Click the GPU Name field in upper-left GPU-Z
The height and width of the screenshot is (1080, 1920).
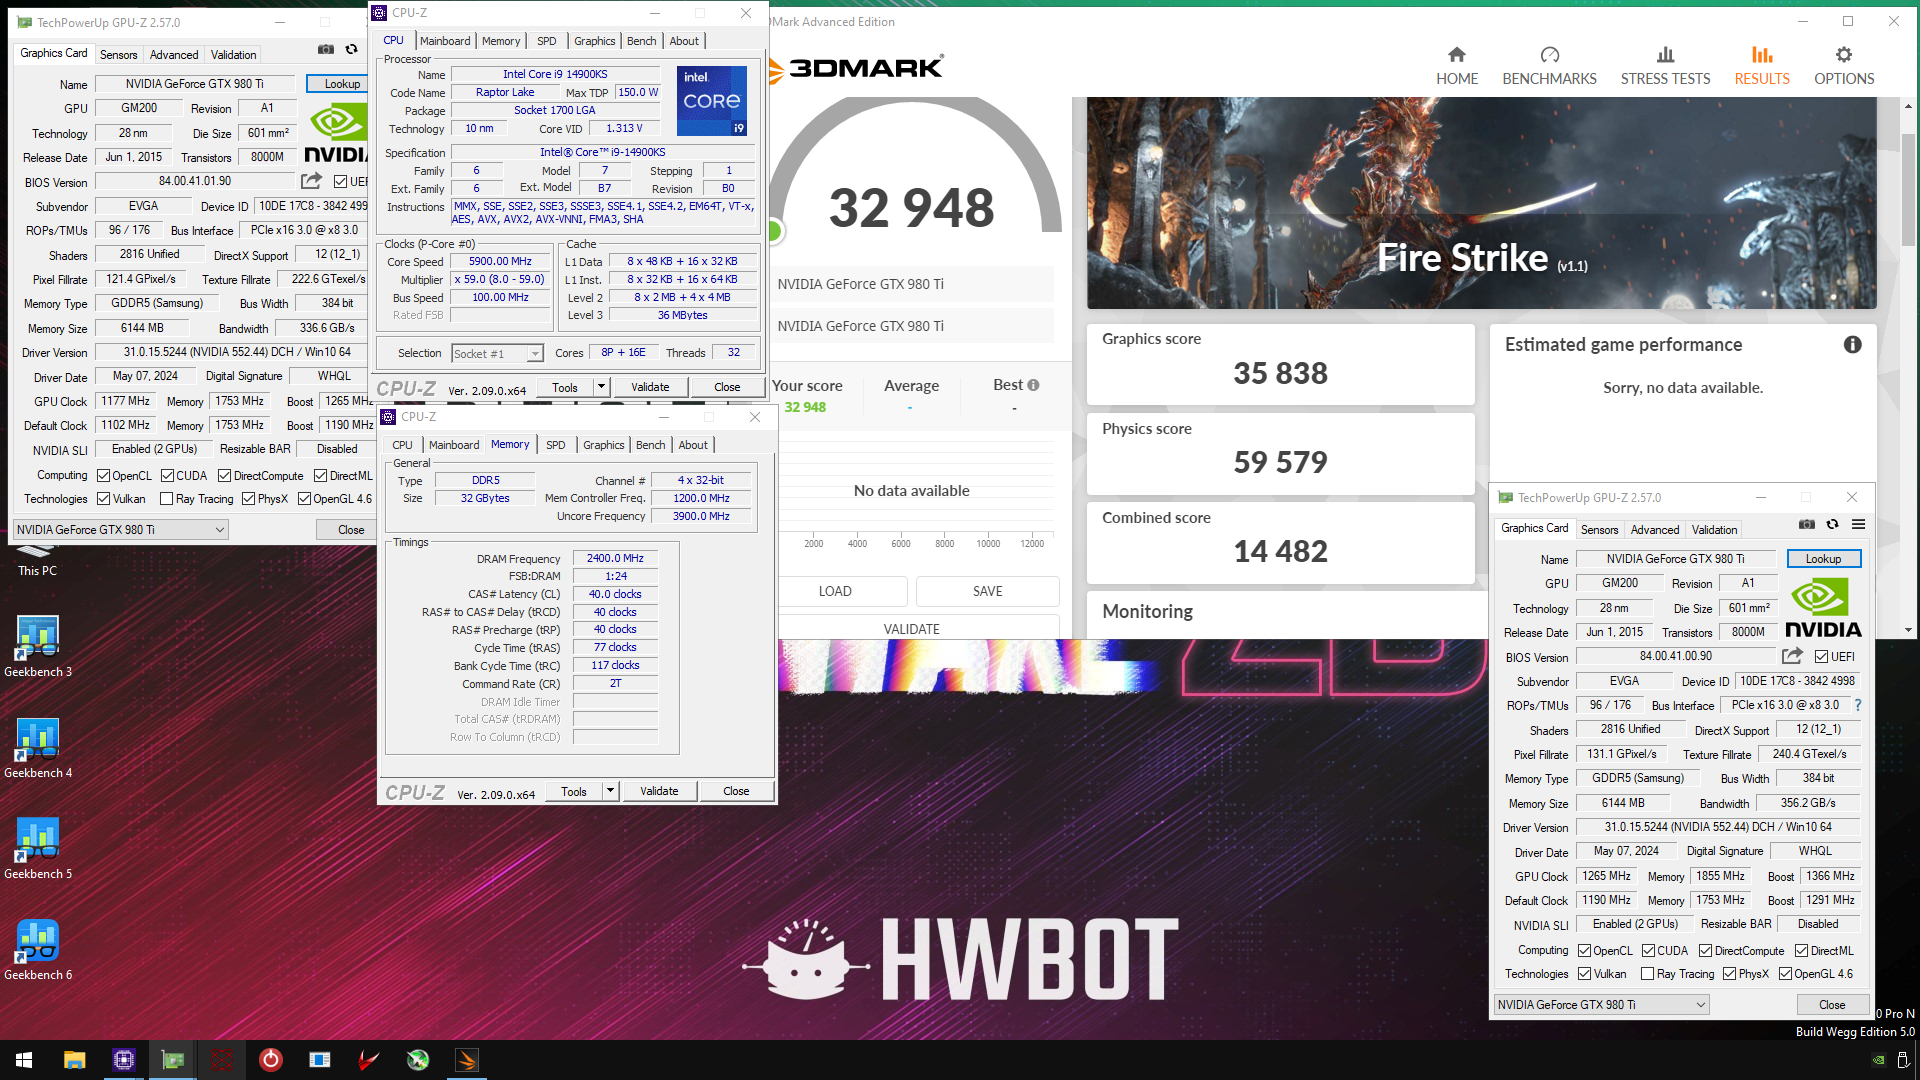point(195,84)
